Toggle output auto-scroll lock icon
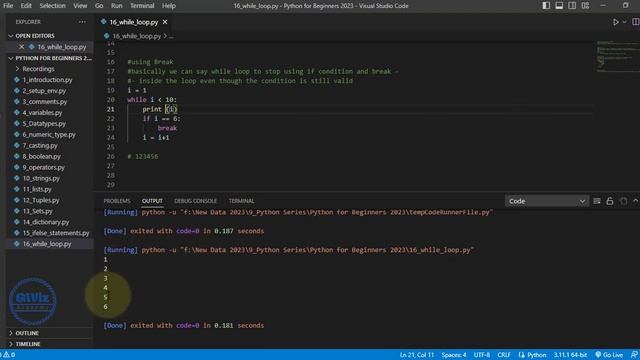 [x=610, y=201]
